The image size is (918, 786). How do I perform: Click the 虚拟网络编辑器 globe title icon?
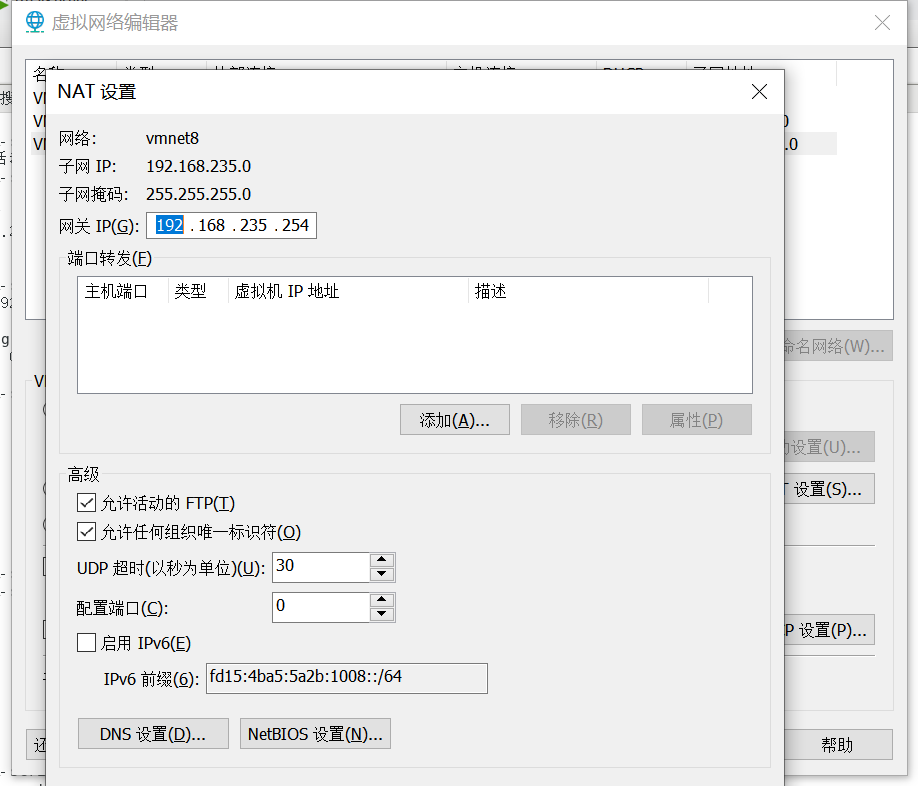pos(35,22)
